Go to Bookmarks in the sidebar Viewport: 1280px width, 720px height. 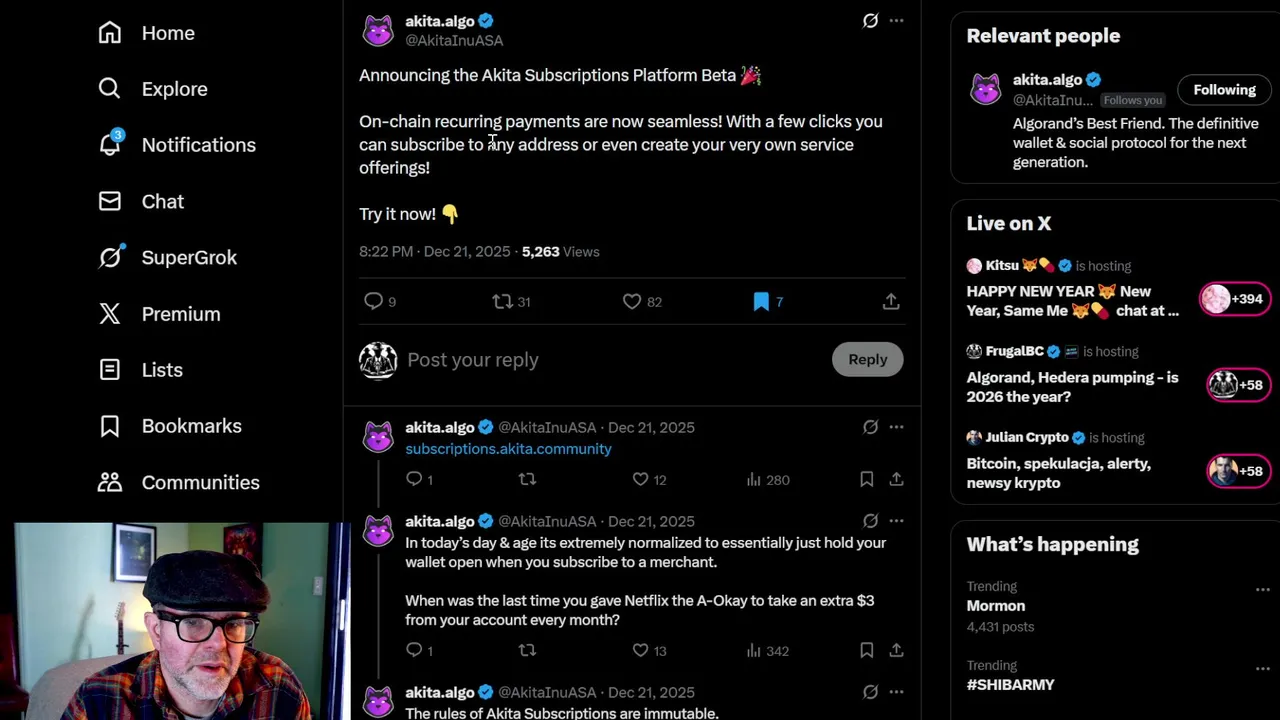[191, 426]
